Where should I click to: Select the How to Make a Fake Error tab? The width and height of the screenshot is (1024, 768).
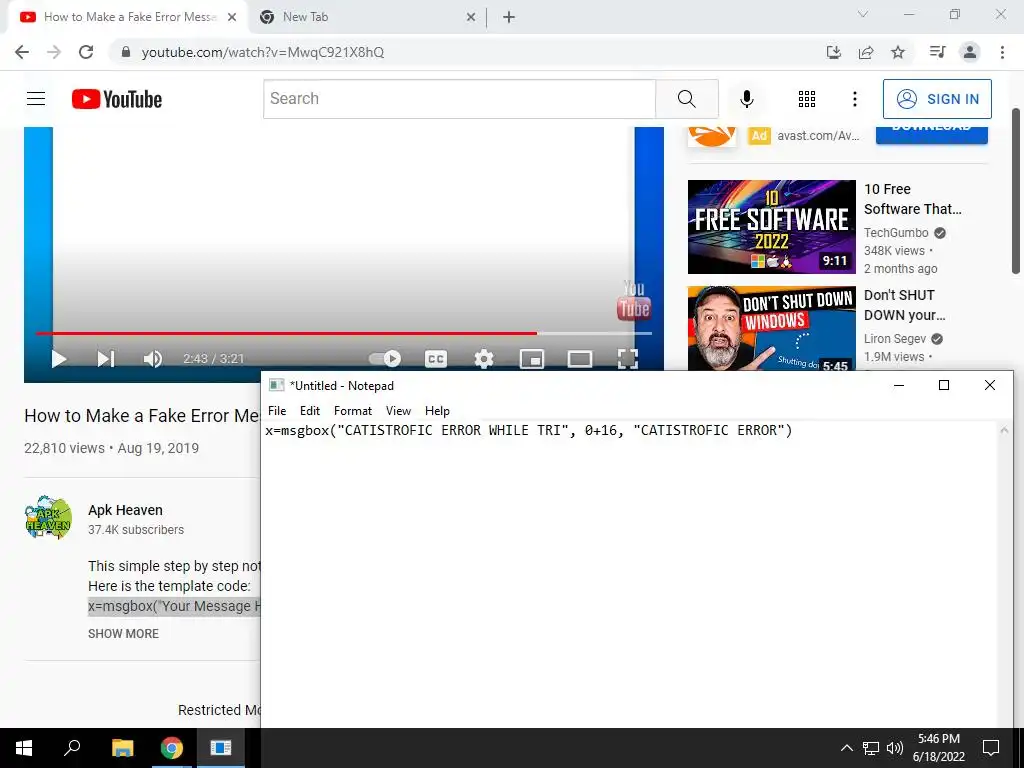[129, 17]
